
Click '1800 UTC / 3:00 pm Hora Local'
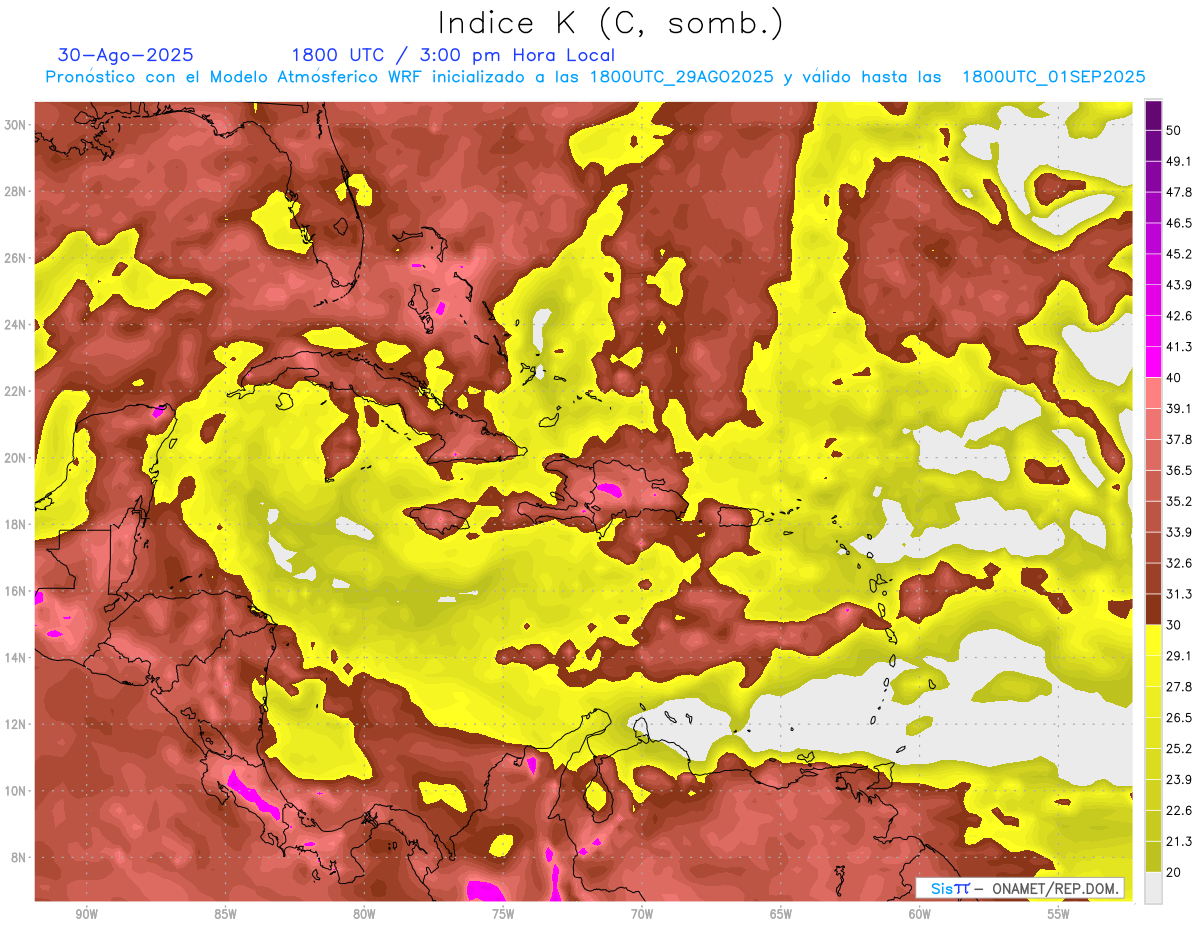453,56
